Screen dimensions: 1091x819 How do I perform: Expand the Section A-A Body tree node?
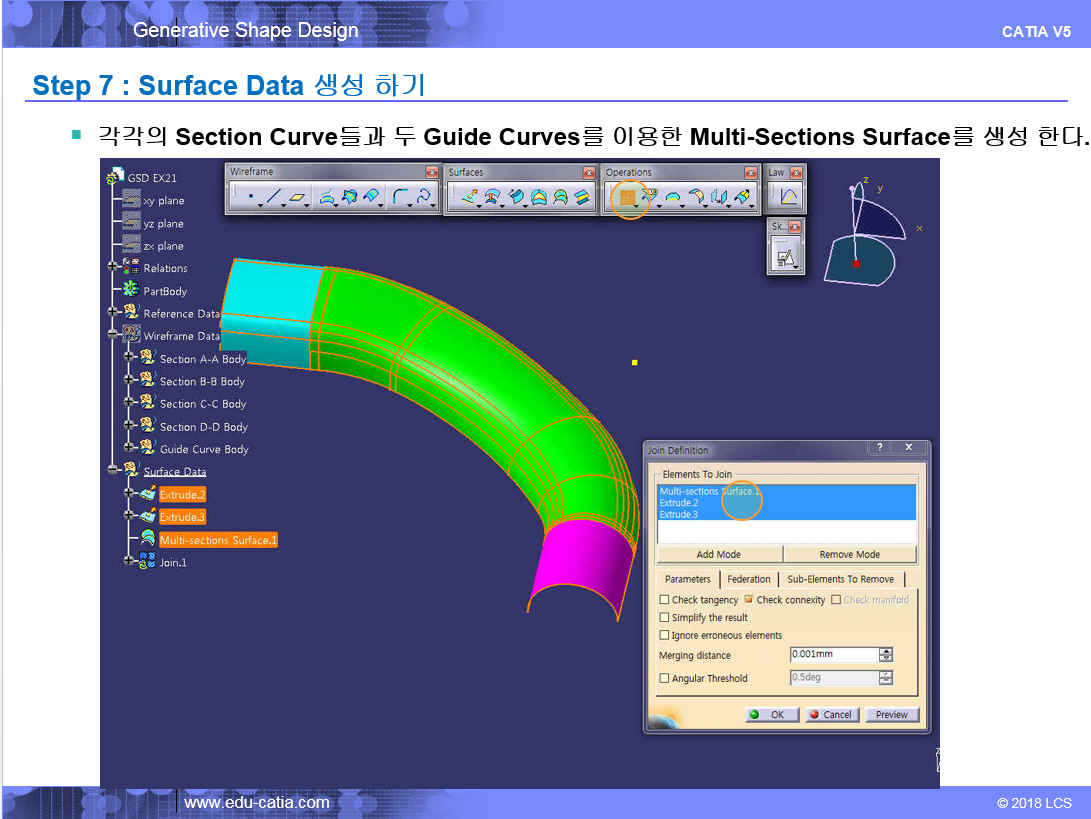click(128, 358)
